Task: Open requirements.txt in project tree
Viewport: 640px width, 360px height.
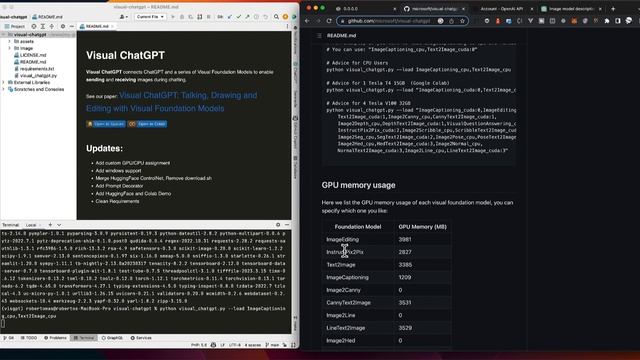Action: (37, 69)
